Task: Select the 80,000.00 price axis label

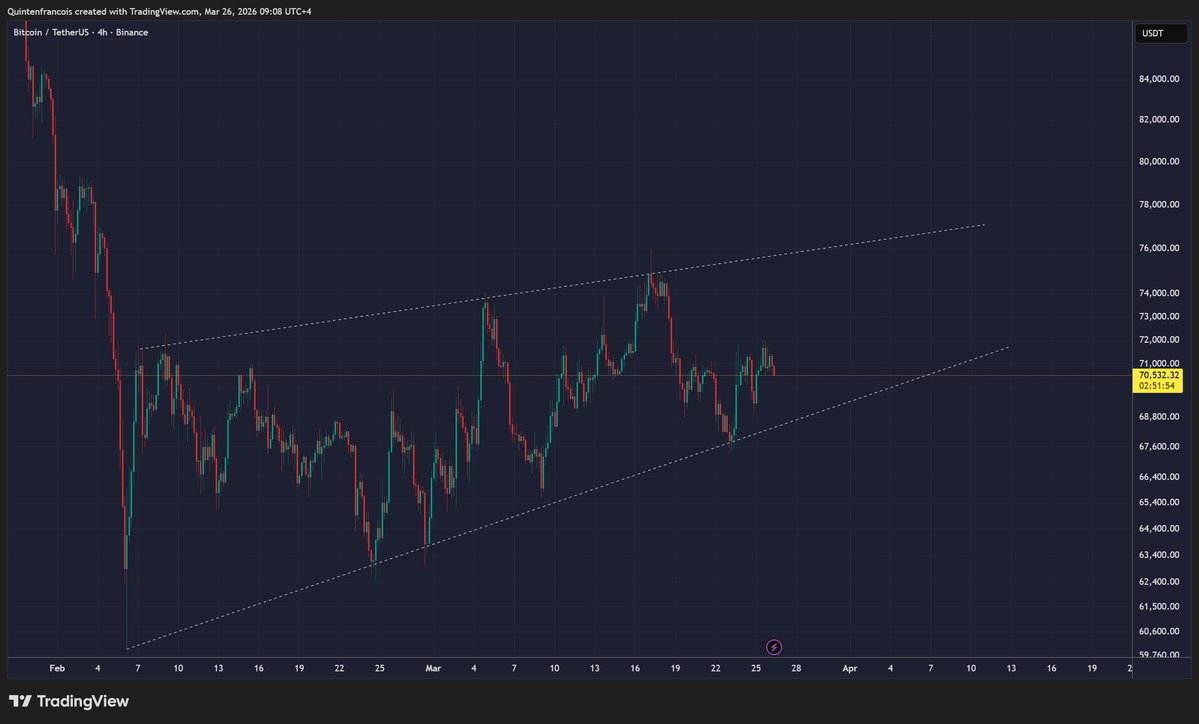Action: [1158, 161]
